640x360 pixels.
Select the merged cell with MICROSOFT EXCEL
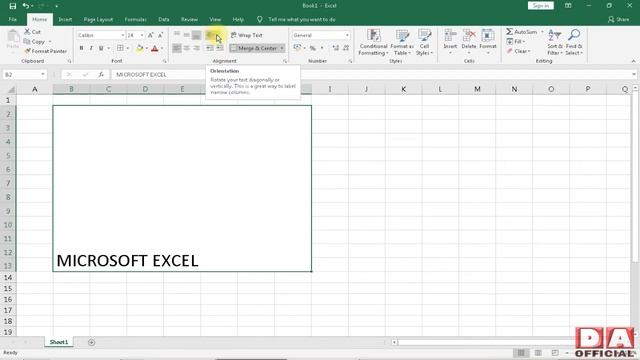182,189
